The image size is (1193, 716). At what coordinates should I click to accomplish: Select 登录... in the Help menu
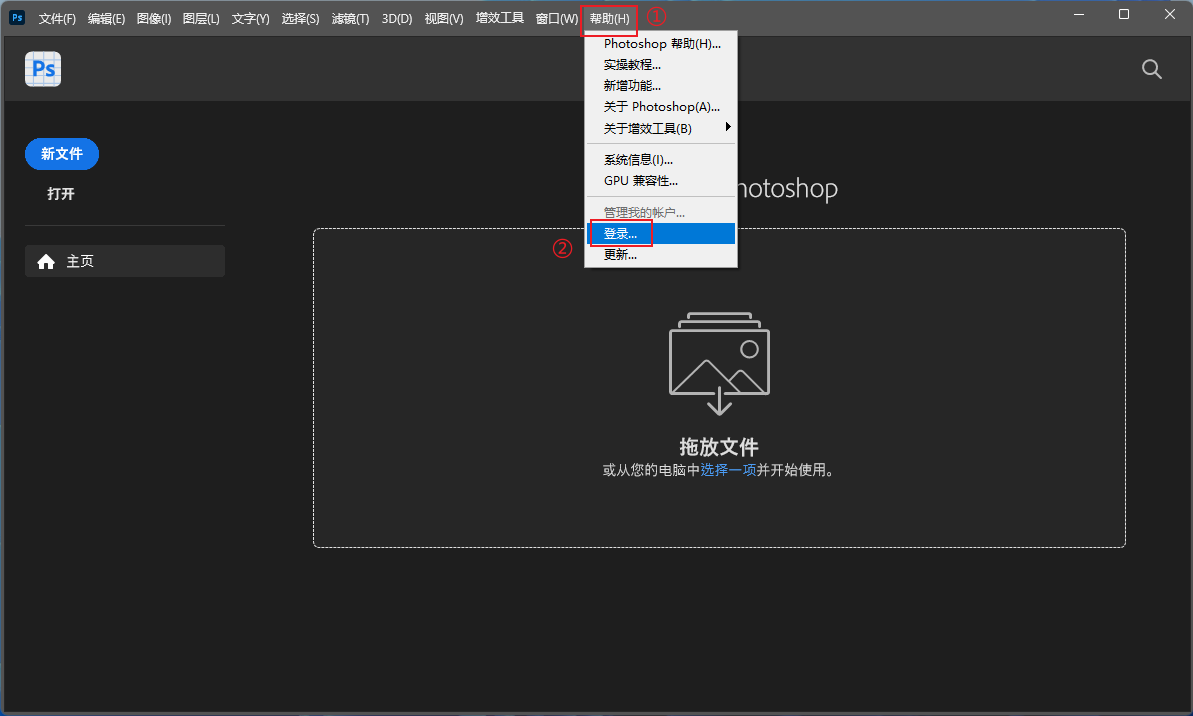point(660,234)
